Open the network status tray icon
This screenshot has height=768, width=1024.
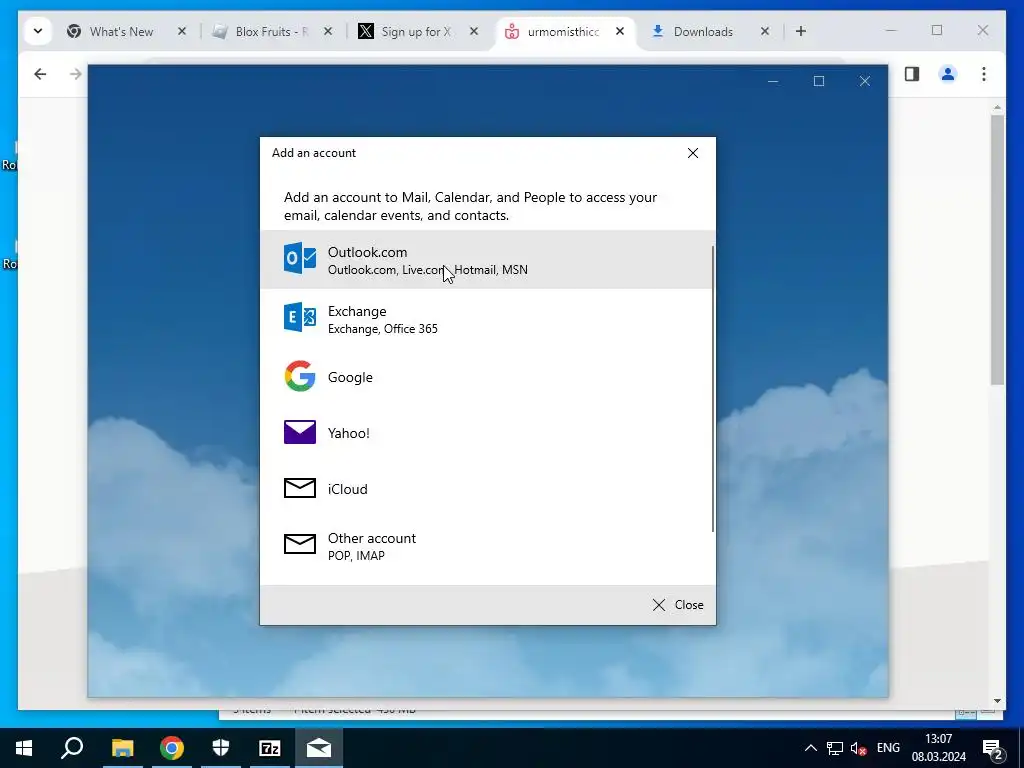[835, 748]
